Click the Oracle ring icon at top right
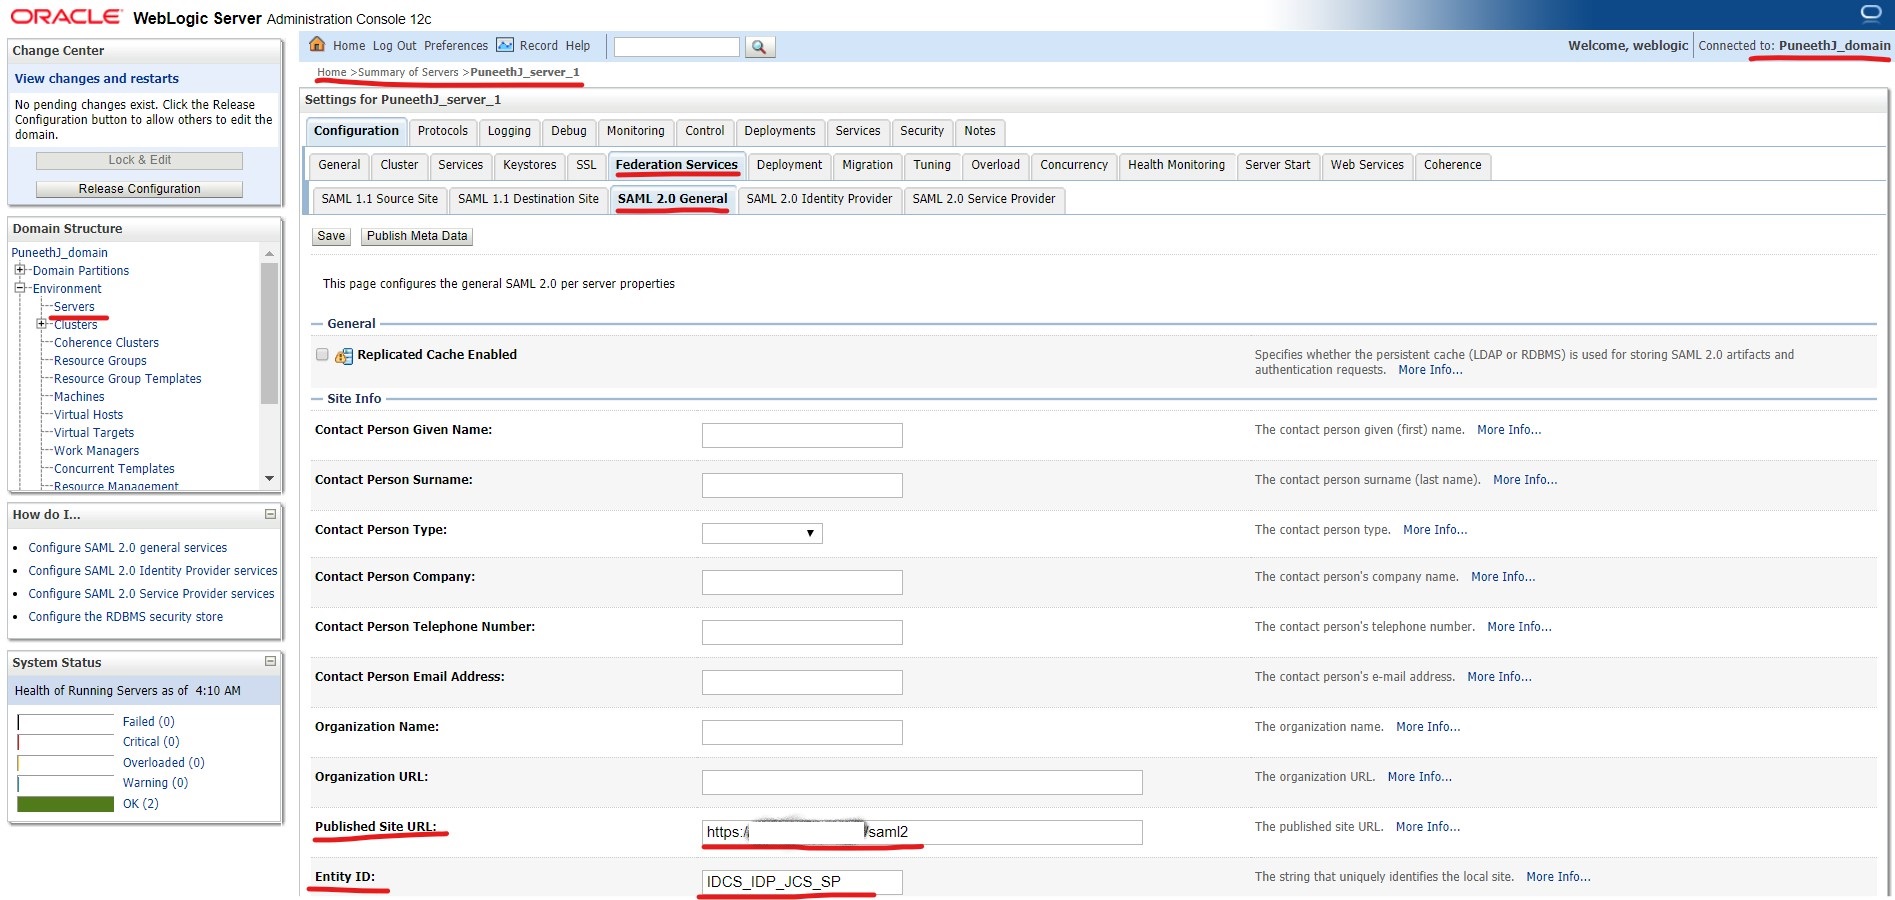The width and height of the screenshot is (1895, 900). pos(1871,14)
